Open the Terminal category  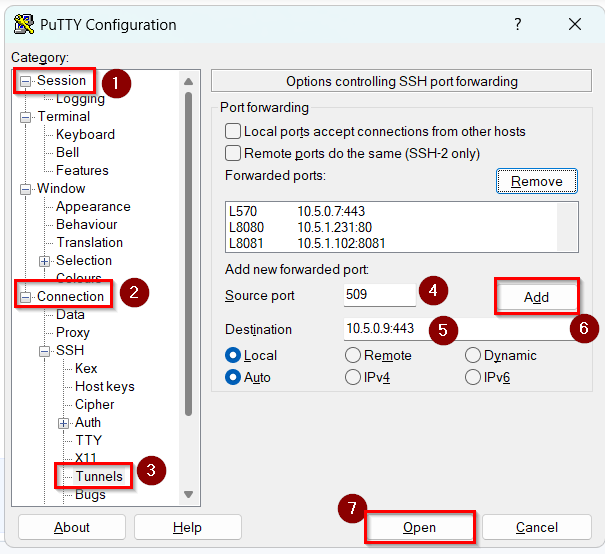click(64, 116)
